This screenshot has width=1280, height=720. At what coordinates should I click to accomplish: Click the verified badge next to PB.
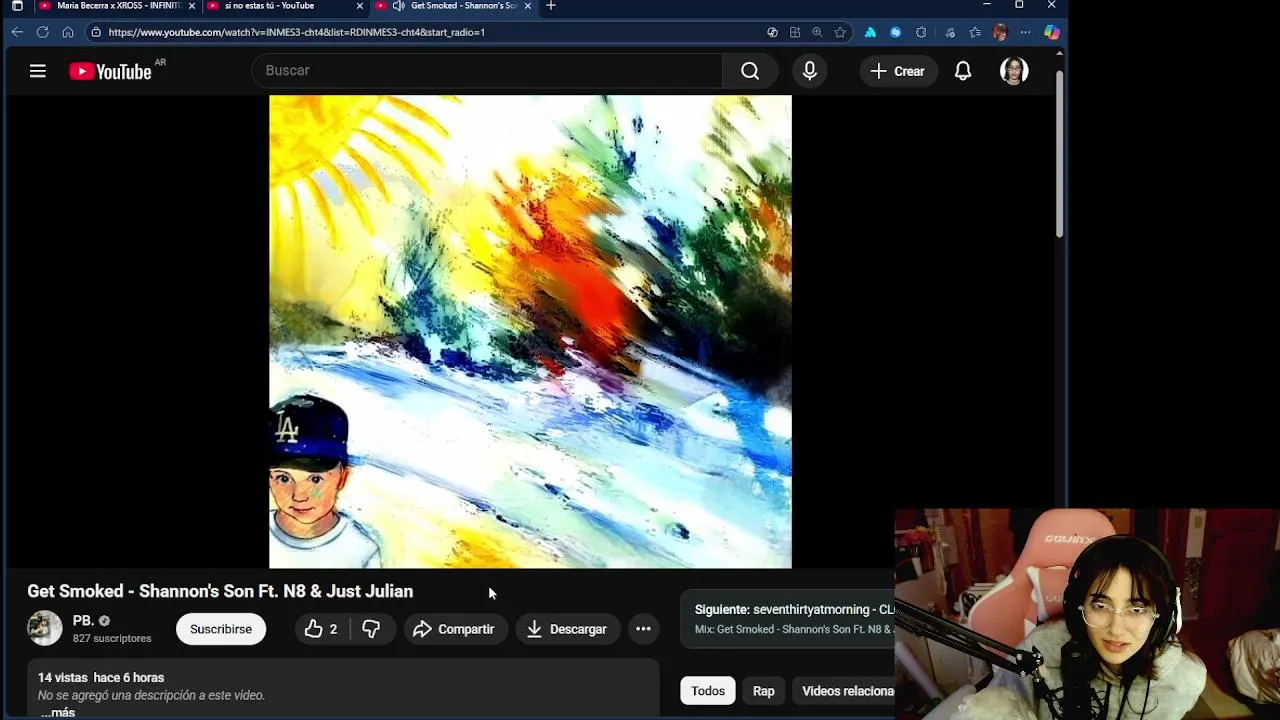click(104, 621)
